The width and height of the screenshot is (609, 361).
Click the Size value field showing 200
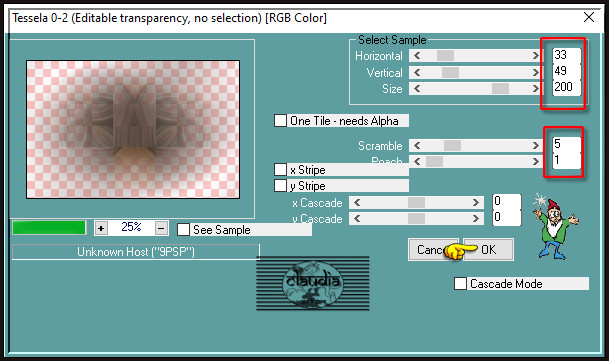click(567, 87)
